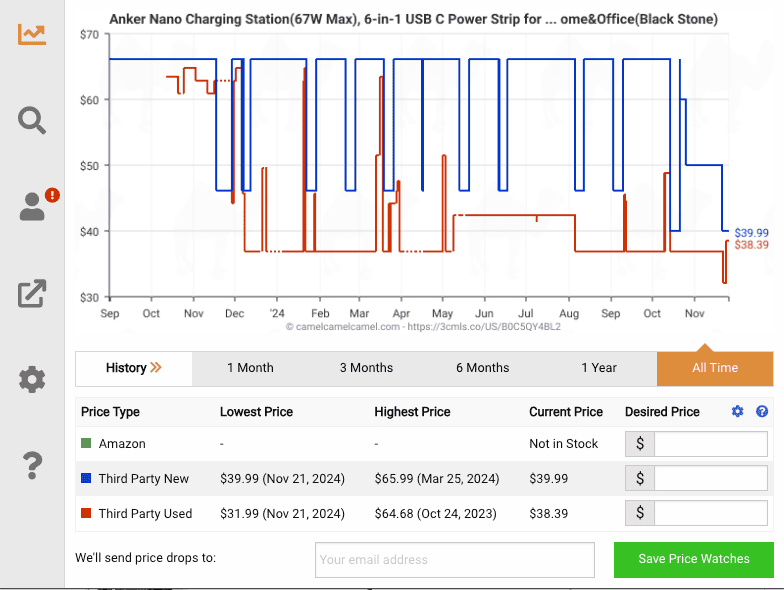784x590 pixels.
Task: Open the price chart icon in sidebar
Action: [x=32, y=34]
